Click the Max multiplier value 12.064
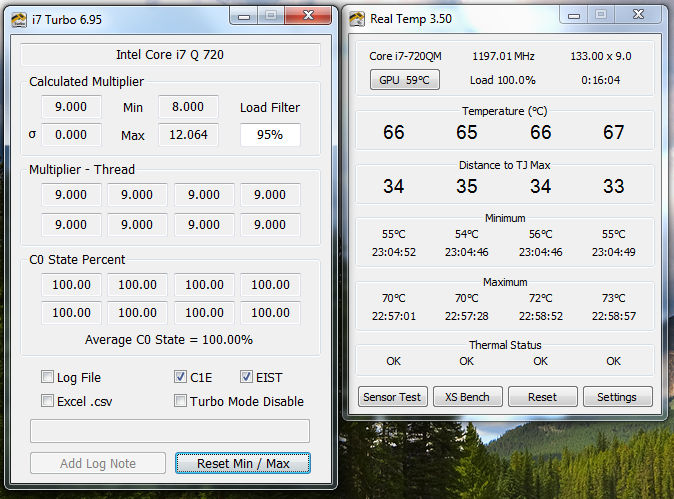Screen dimensions: 674x499 (188, 135)
